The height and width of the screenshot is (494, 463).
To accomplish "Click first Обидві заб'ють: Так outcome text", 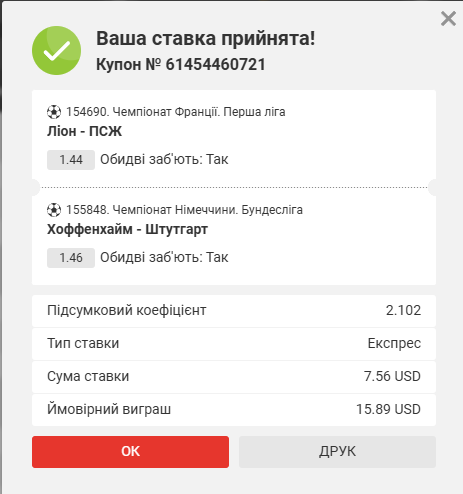I will pos(164,160).
